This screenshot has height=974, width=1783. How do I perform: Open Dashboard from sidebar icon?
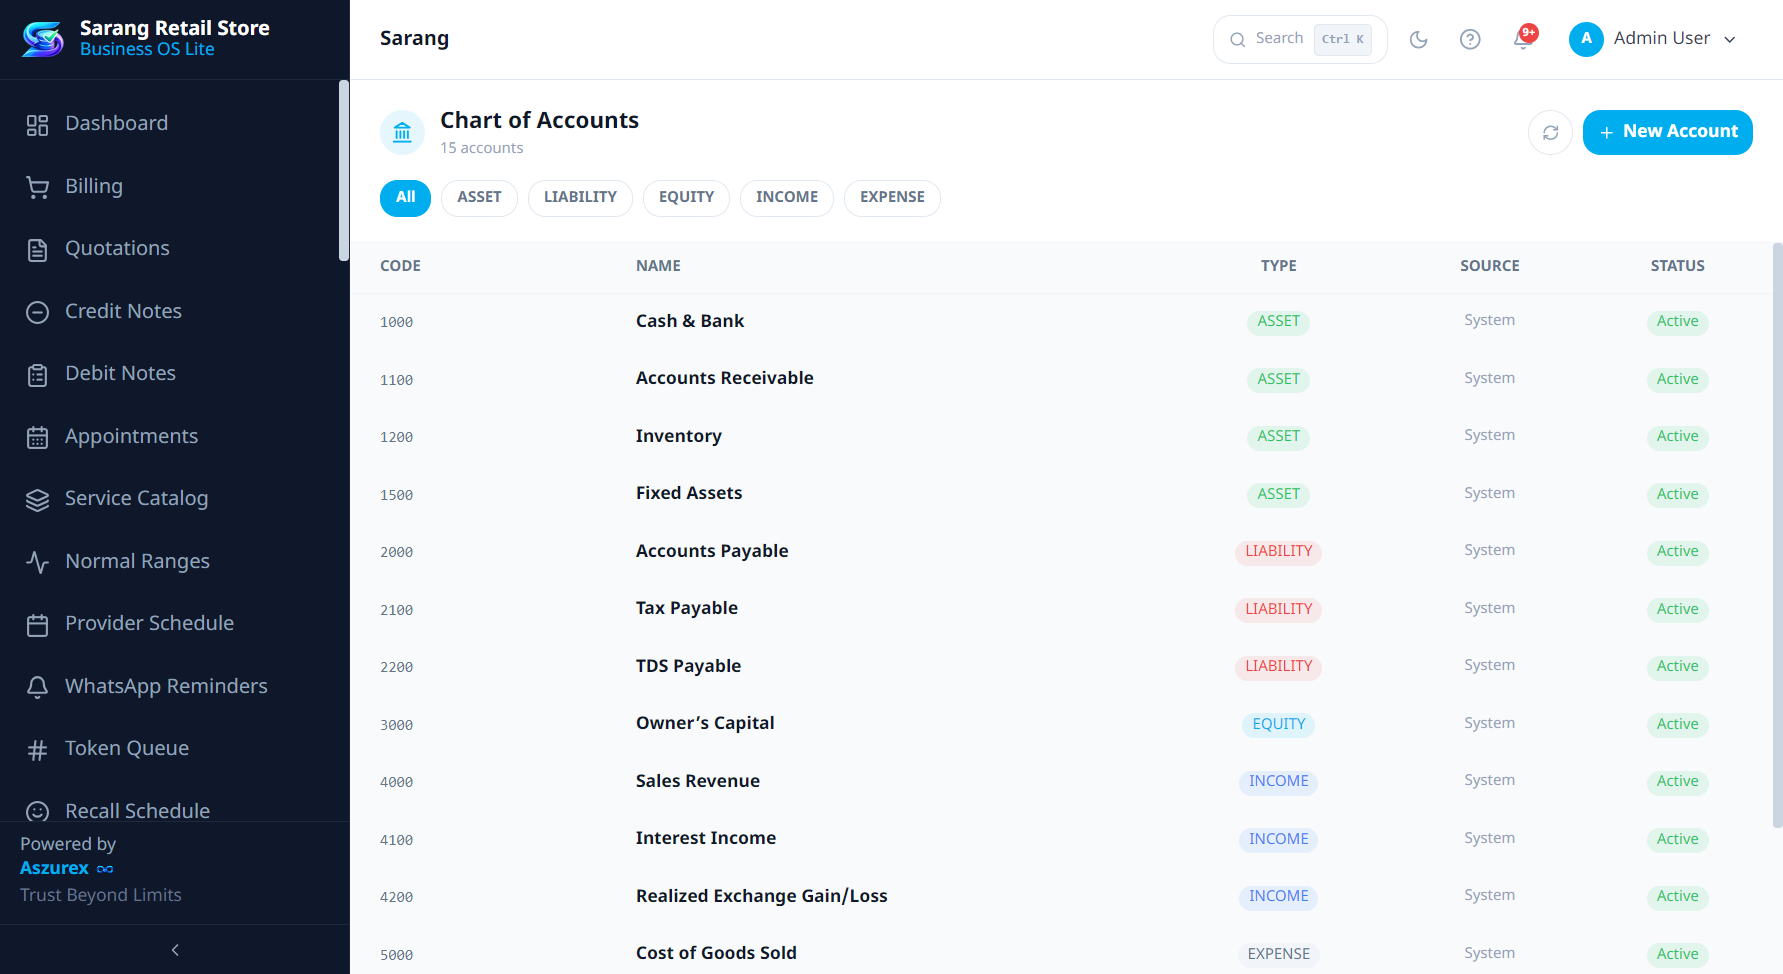point(37,125)
